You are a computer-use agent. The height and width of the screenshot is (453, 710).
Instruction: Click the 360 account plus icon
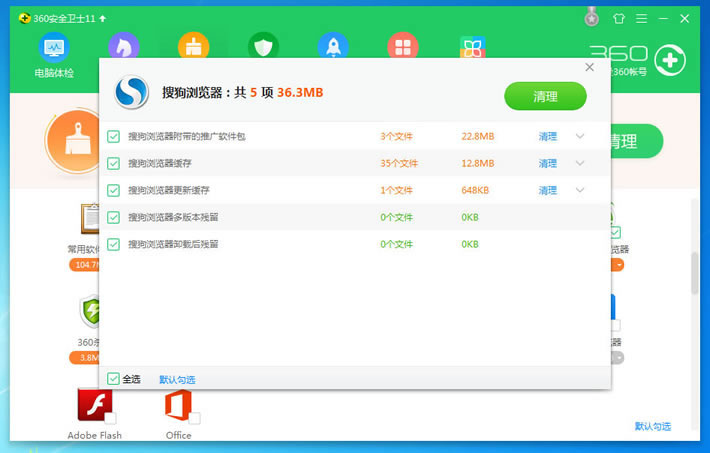(670, 60)
